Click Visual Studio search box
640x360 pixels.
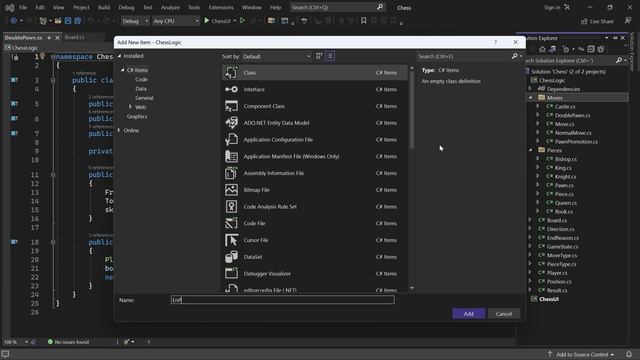337,7
